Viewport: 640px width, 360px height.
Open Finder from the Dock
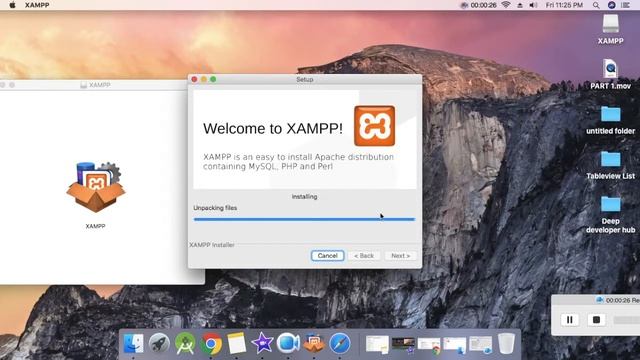[x=133, y=343]
